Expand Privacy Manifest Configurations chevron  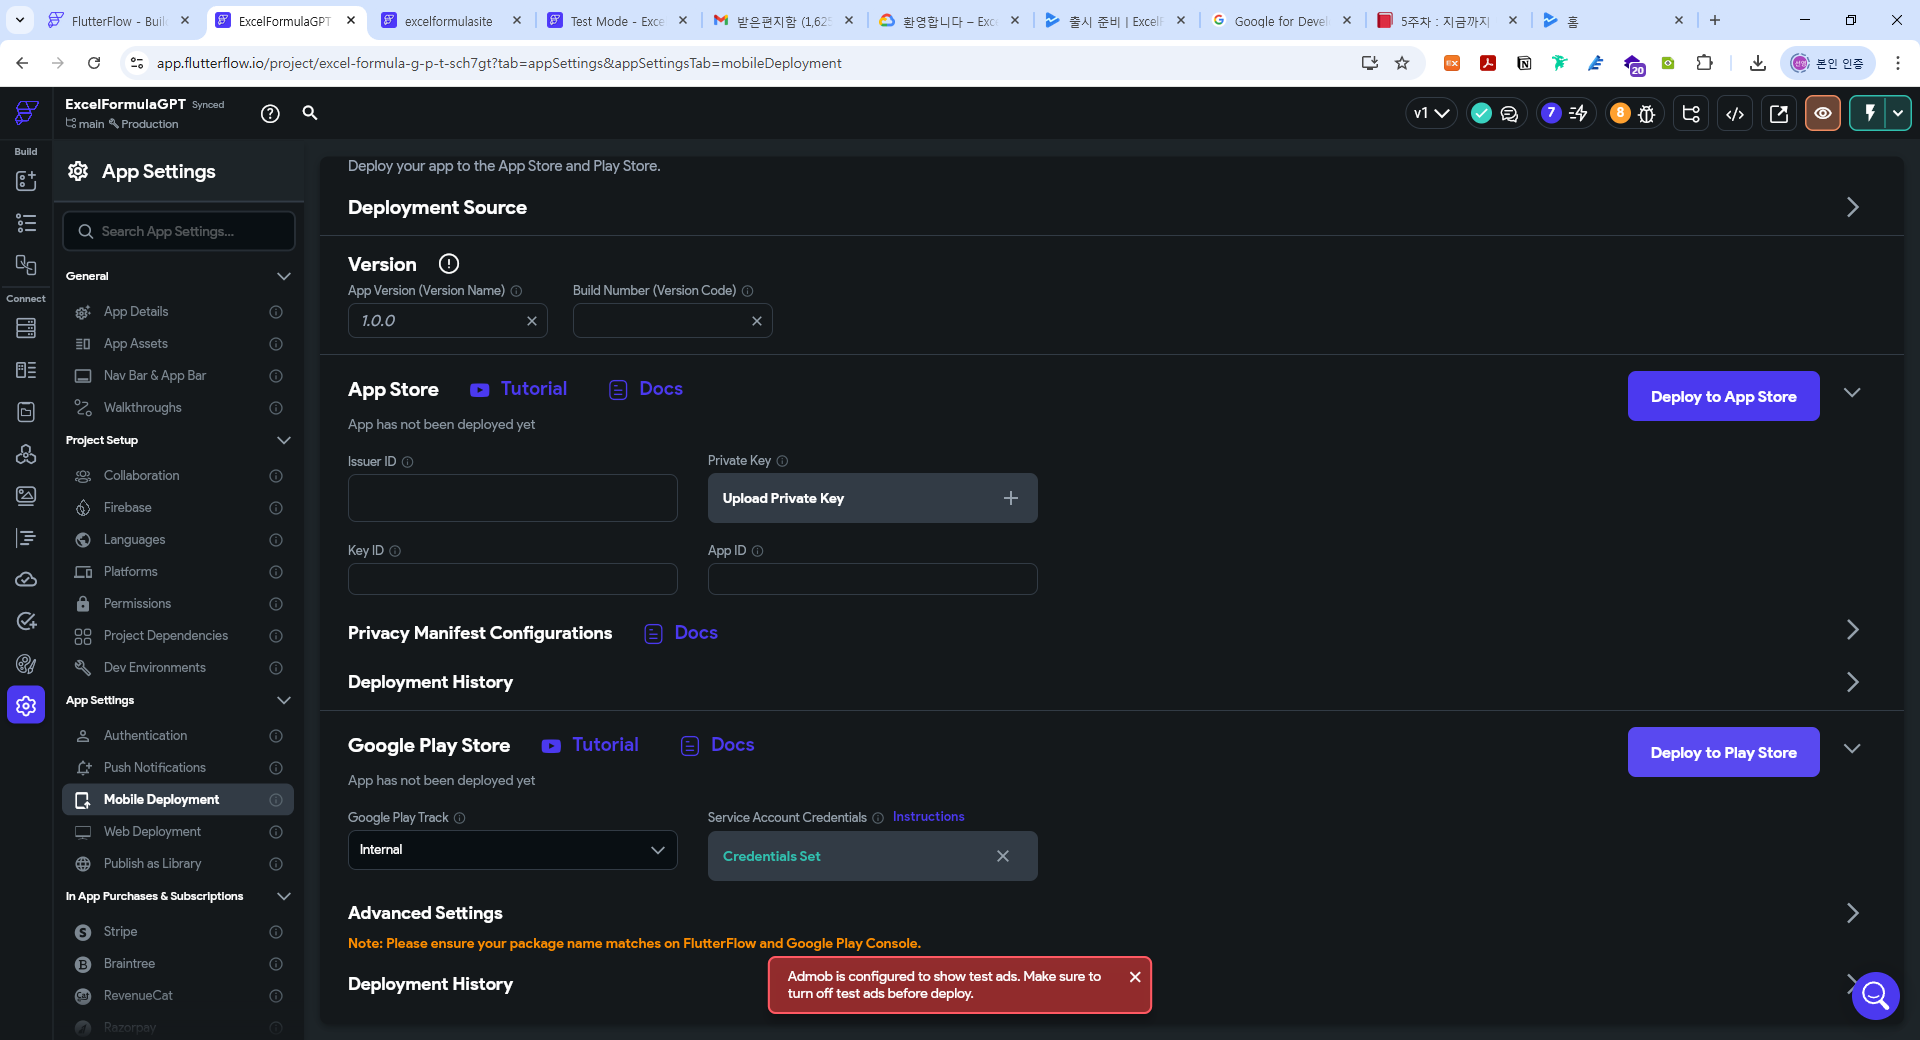pos(1852,630)
